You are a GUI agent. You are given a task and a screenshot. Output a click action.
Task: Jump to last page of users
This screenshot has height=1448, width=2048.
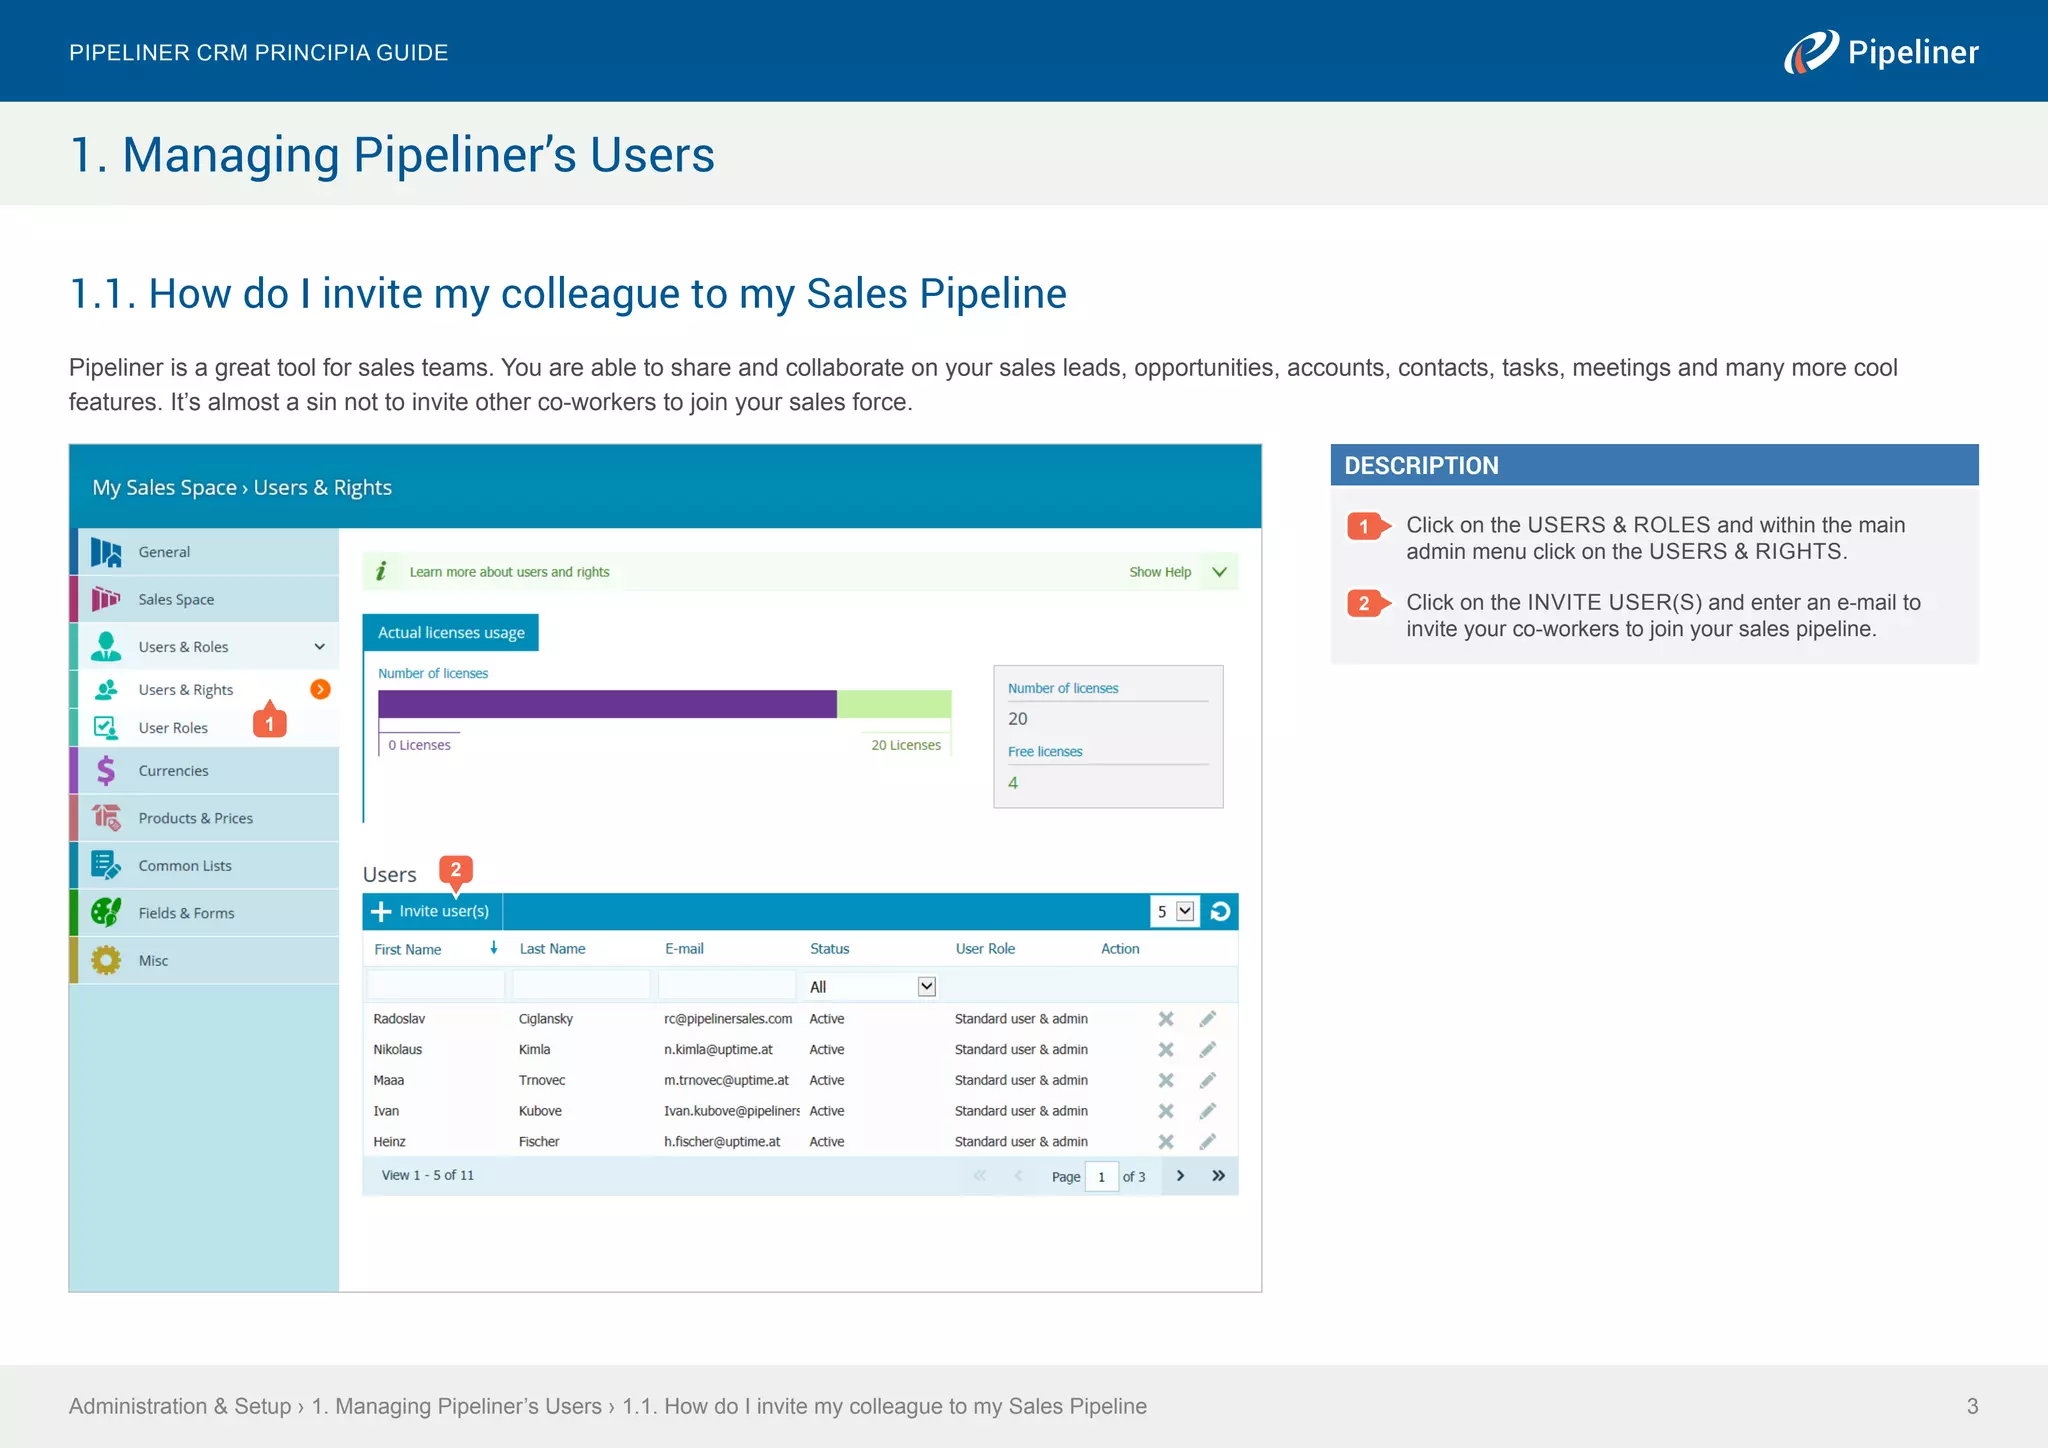[1218, 1176]
